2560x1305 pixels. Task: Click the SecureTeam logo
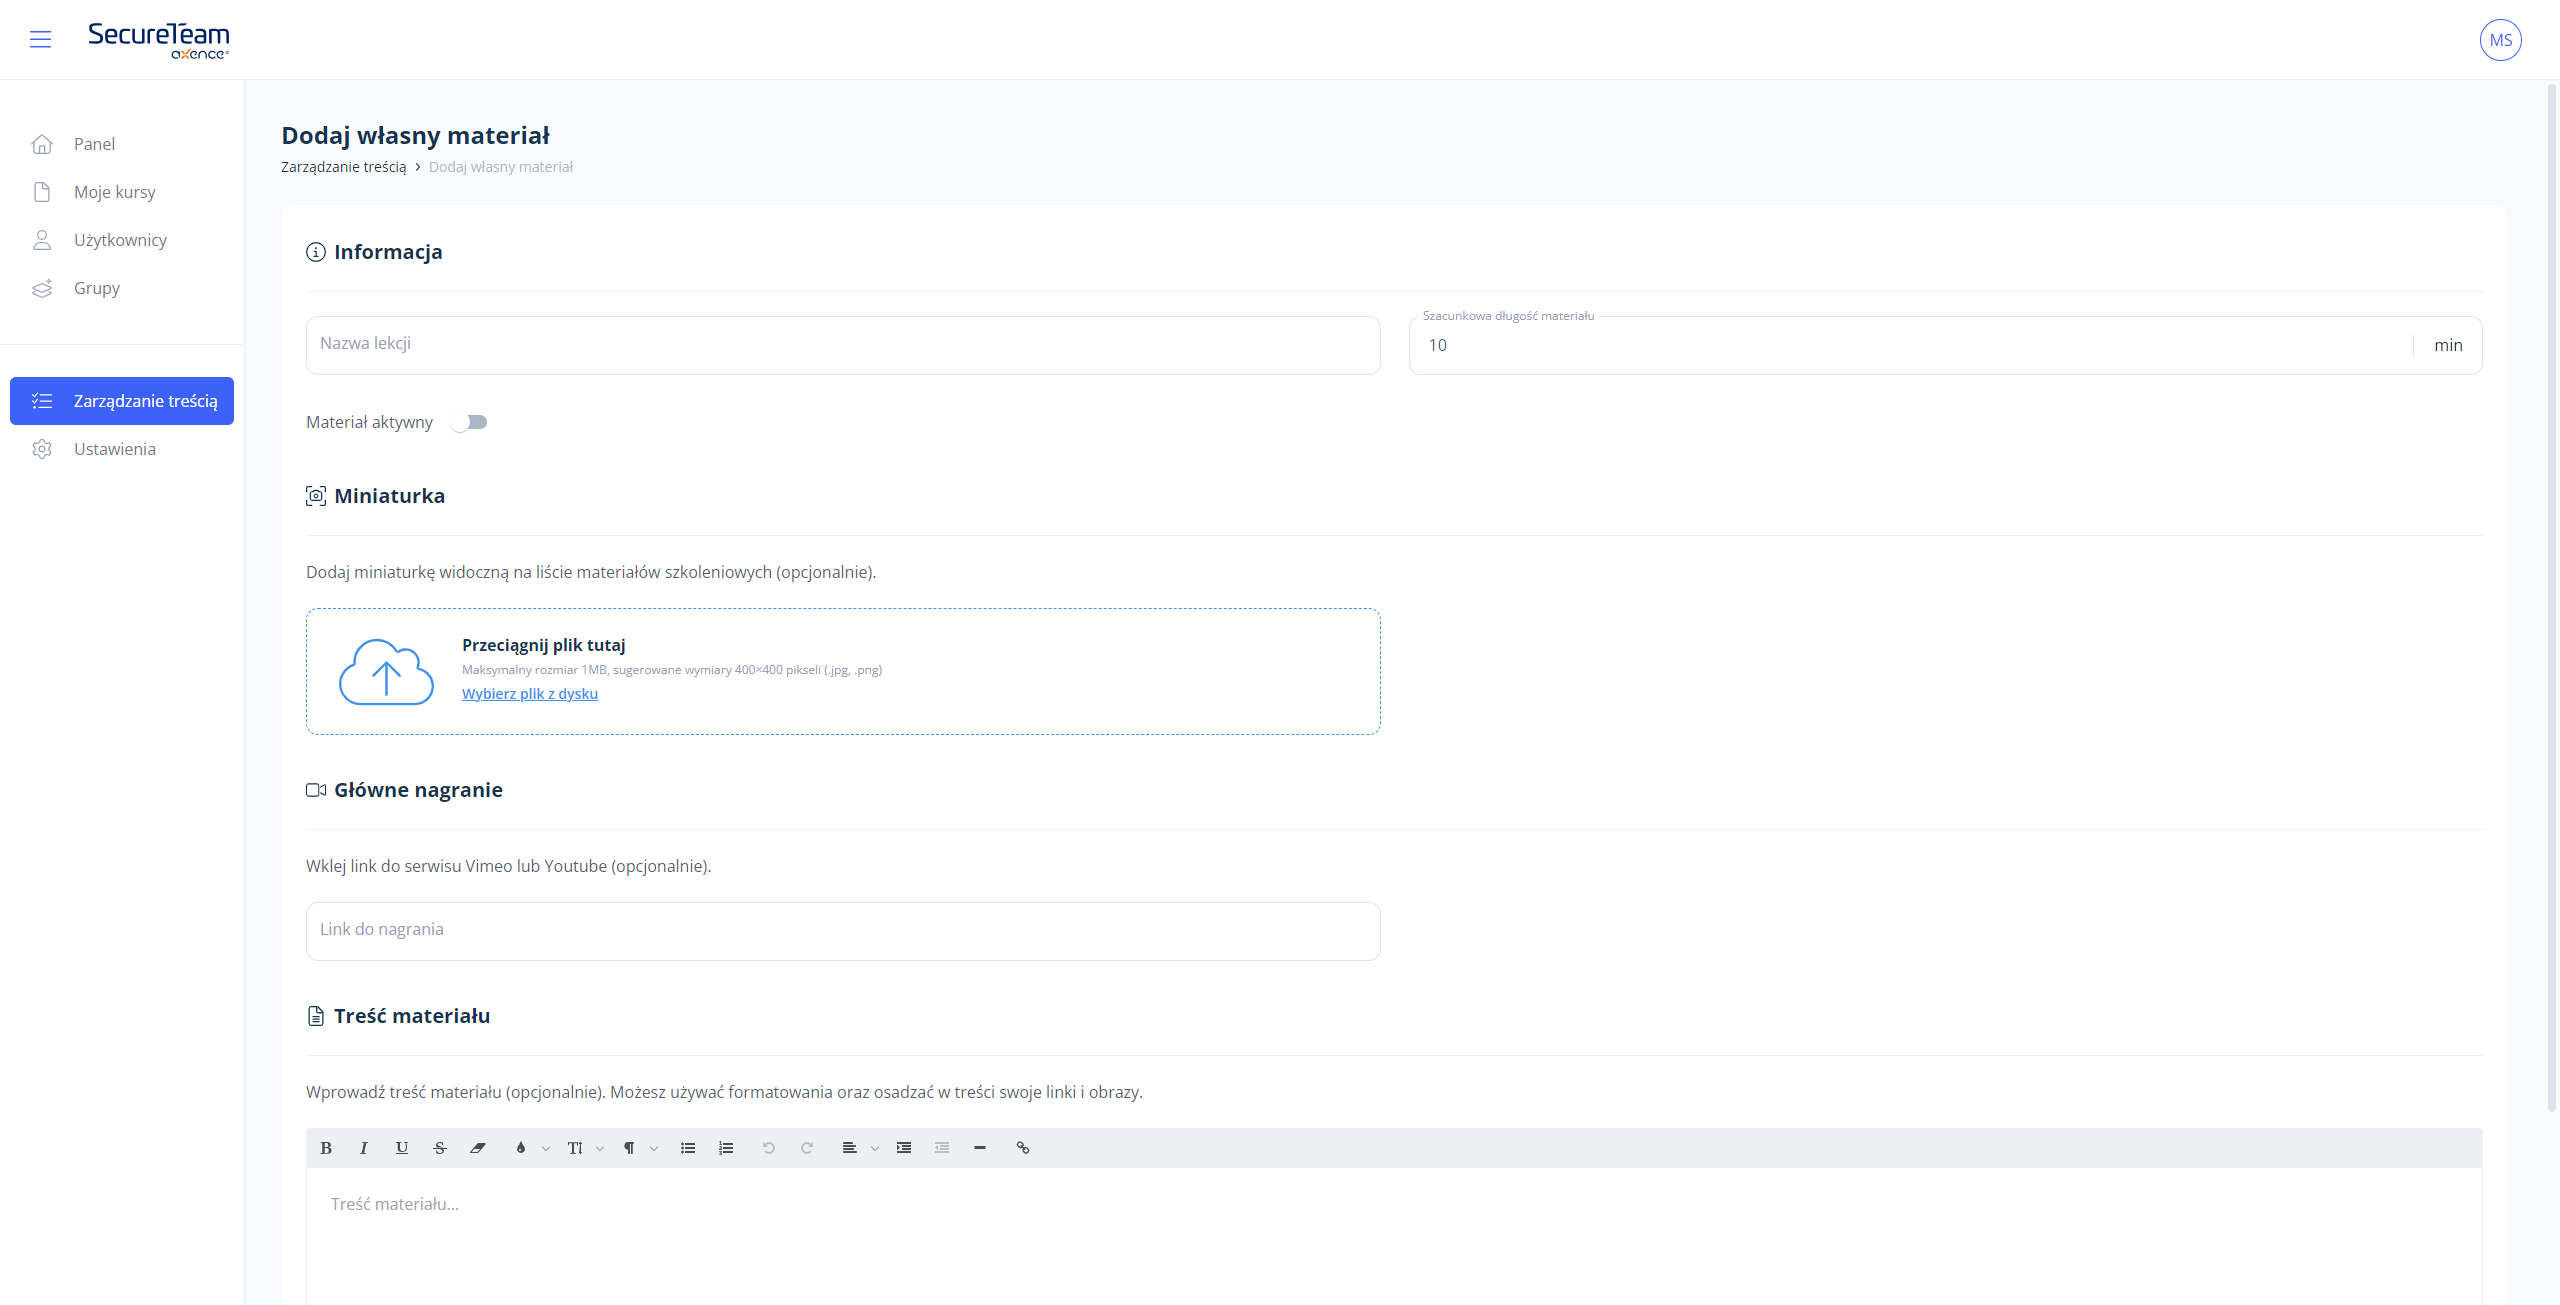coord(159,40)
